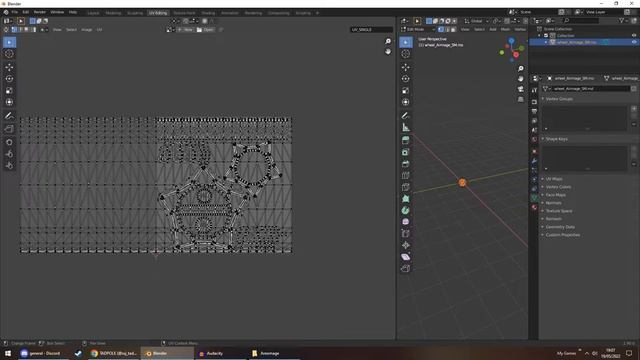This screenshot has width=640, height=360.
Task: Click the zoom icon in UV editor
Action: 388,42
